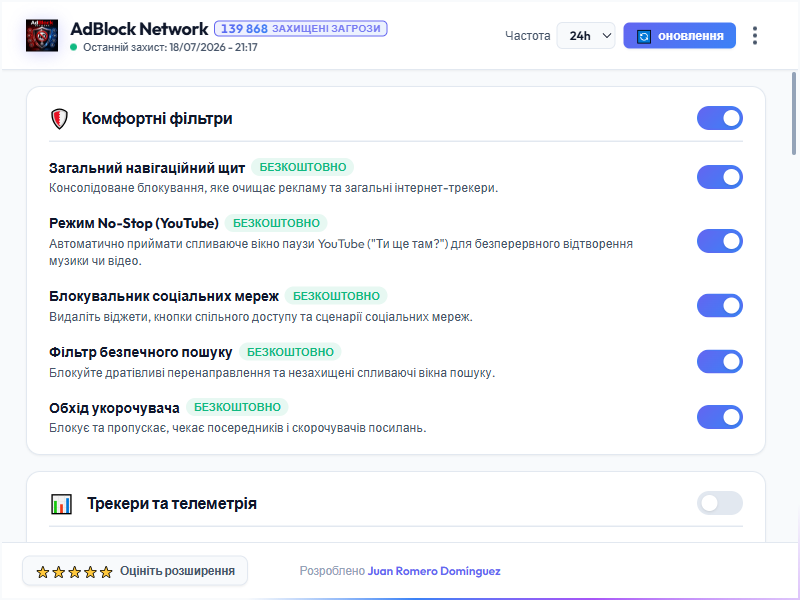Click the Обхід укорочувача title

point(114,408)
